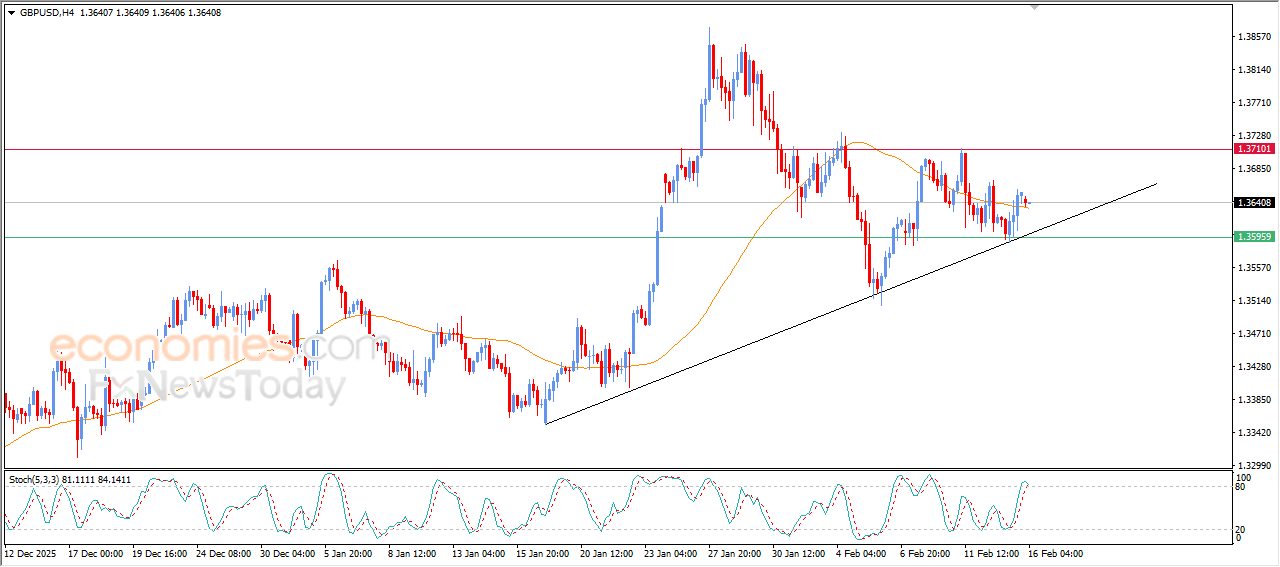The width and height of the screenshot is (1280, 567).
Task: Select the ascending black trendline
Action: (x=850, y=304)
